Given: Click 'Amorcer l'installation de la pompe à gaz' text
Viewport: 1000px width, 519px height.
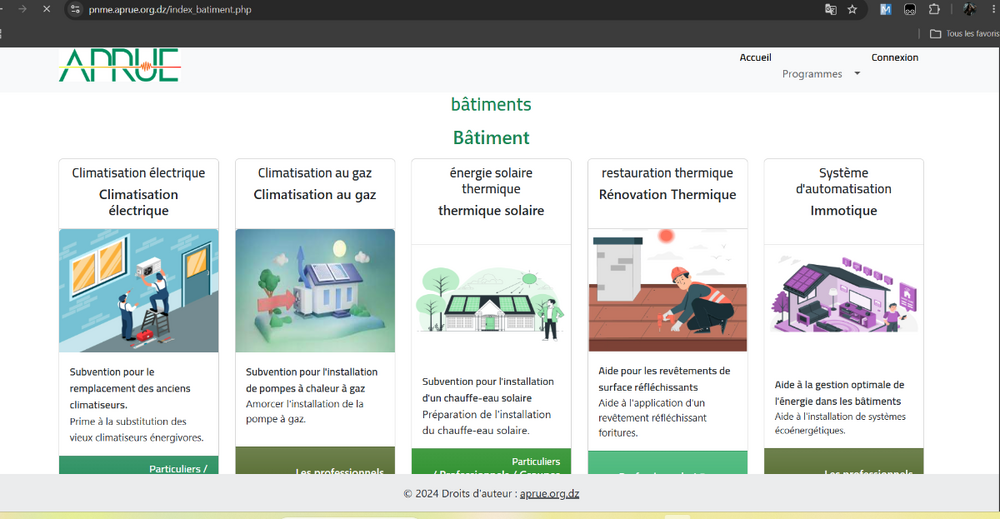Looking at the screenshot, I should (x=305, y=411).
